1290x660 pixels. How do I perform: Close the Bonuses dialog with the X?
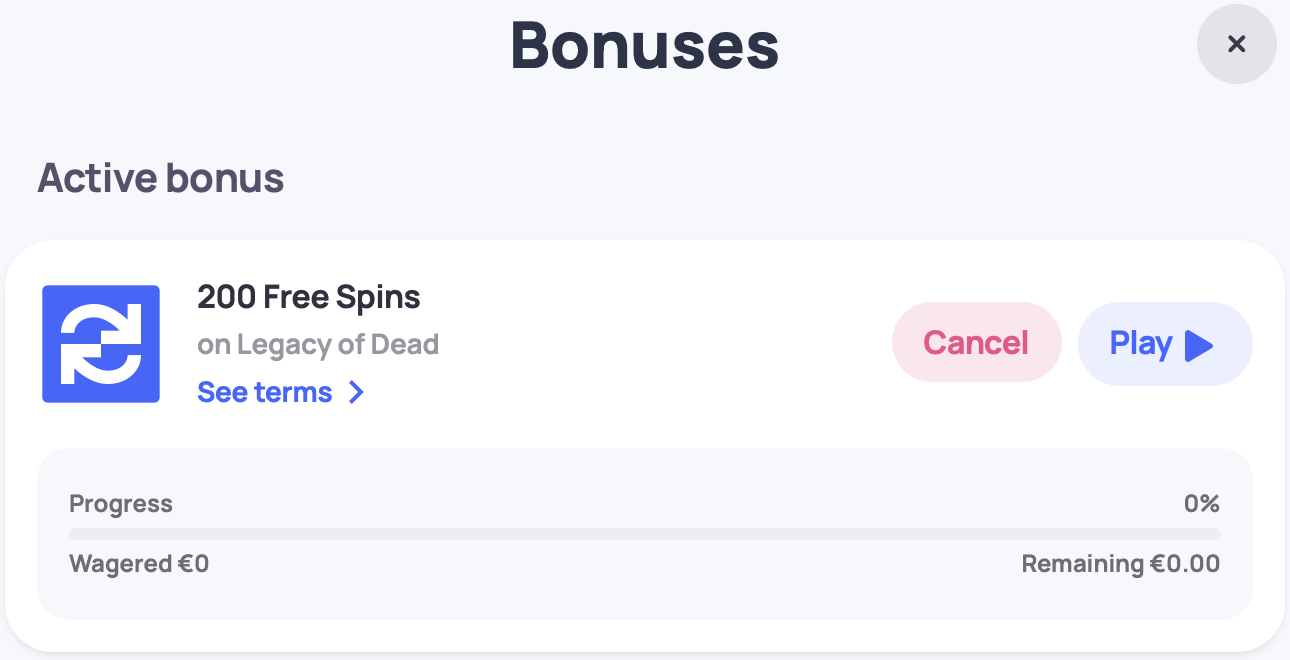coord(1236,44)
